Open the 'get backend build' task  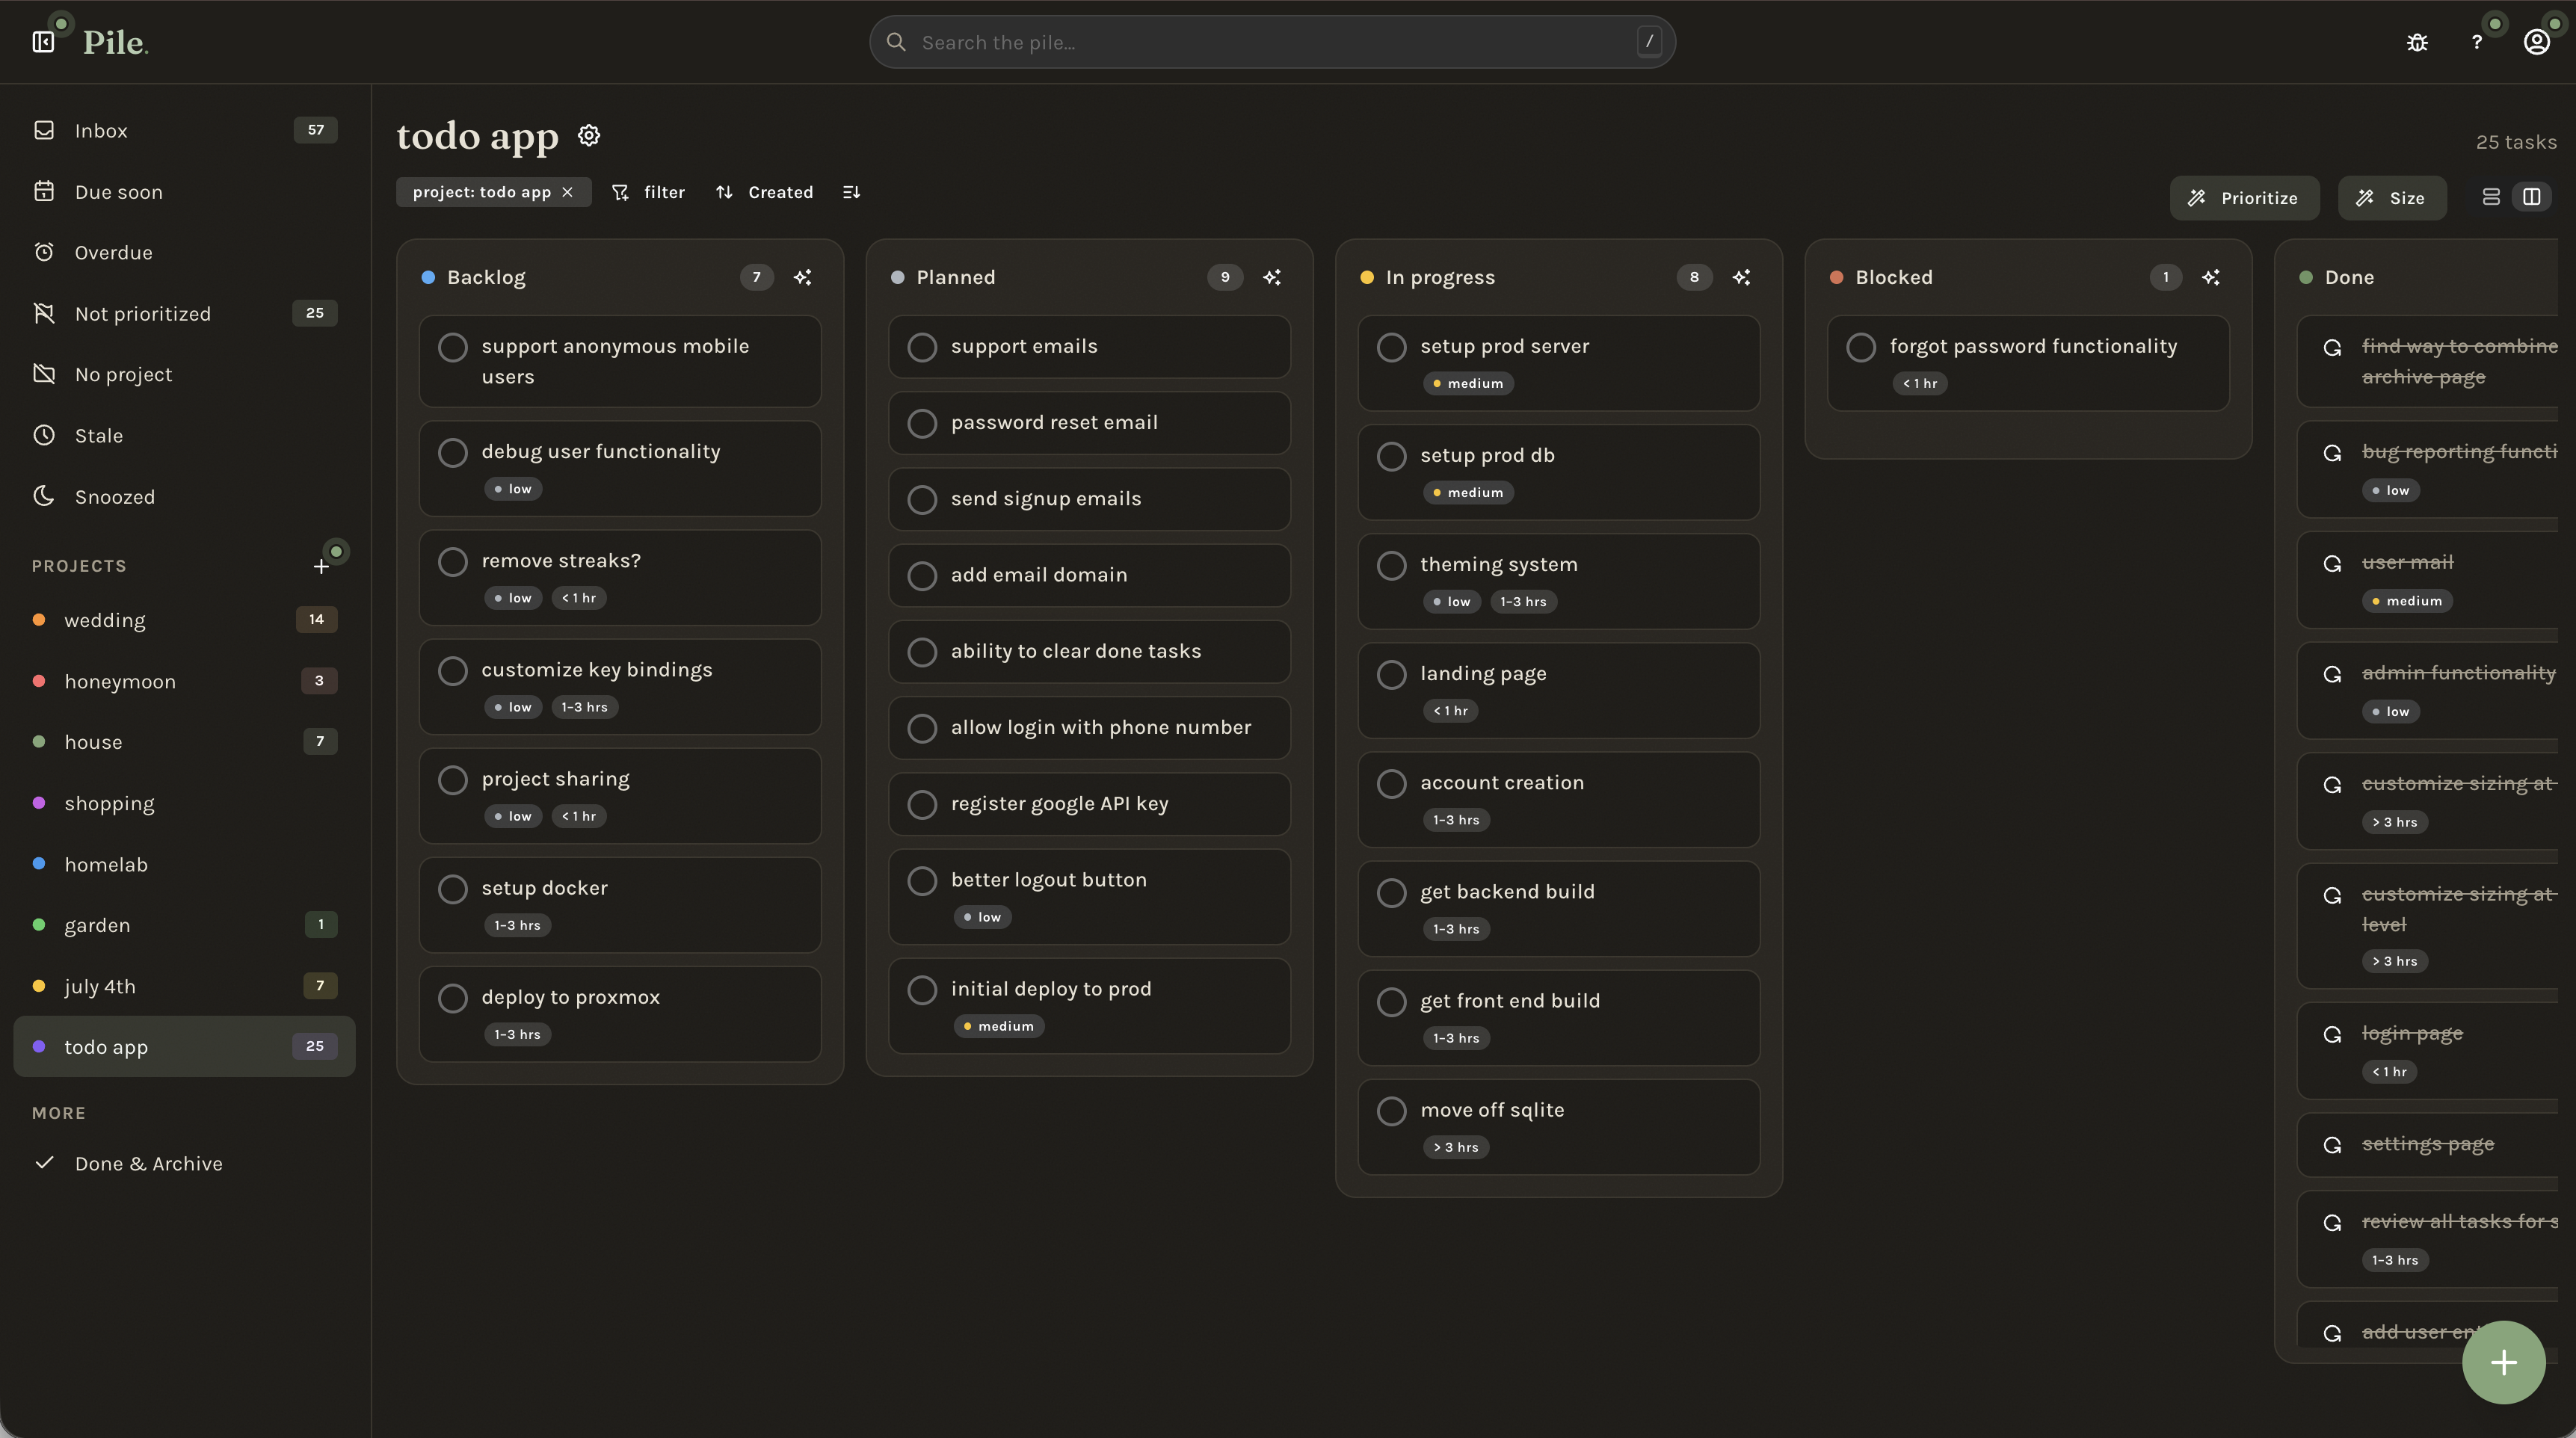(x=1558, y=909)
